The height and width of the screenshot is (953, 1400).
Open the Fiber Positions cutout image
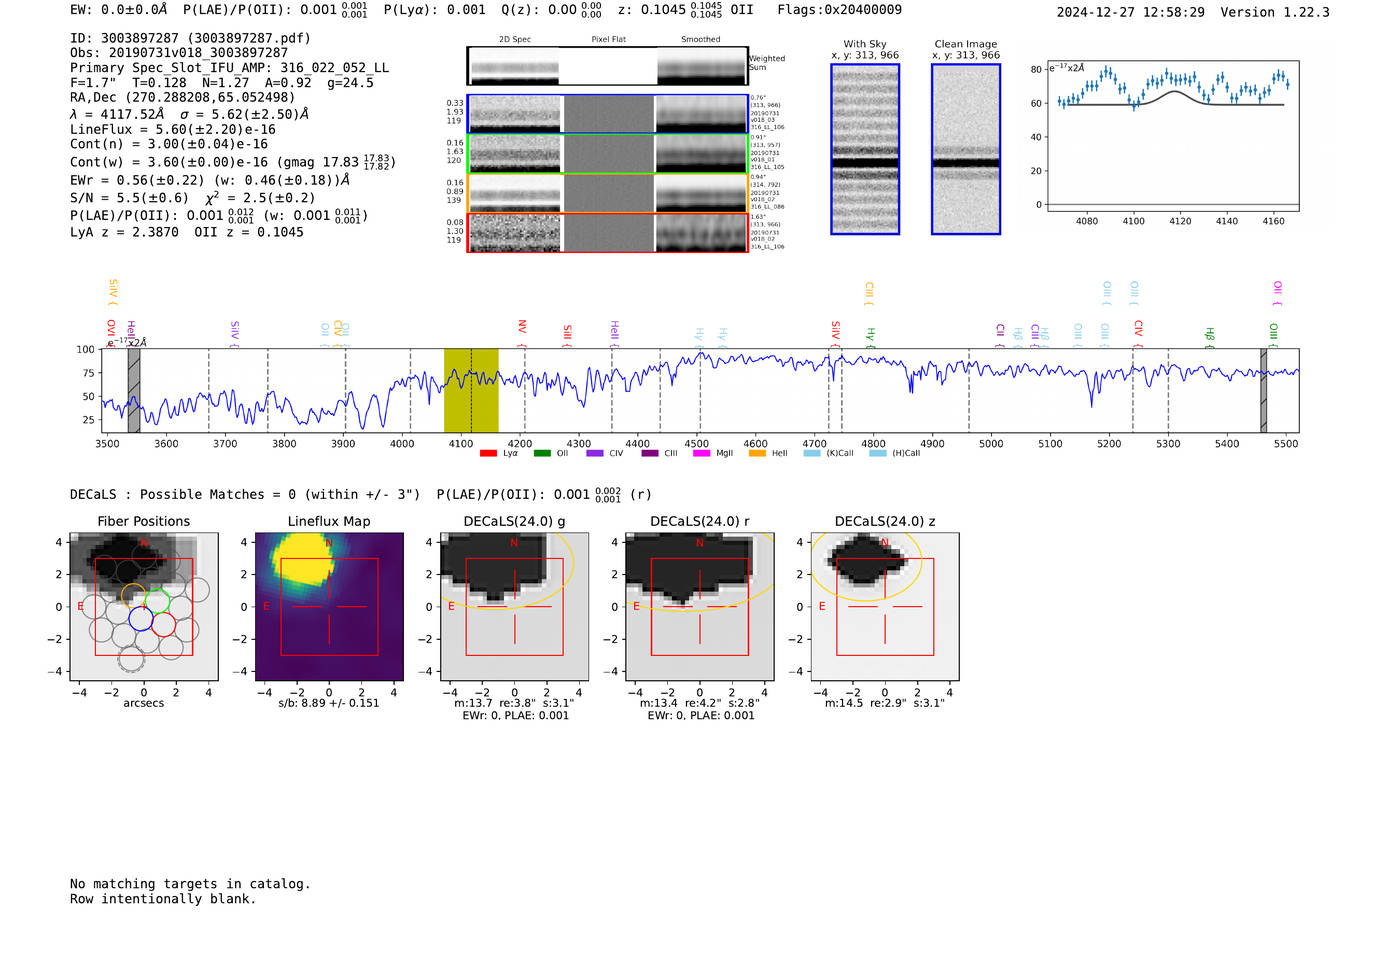pyautogui.click(x=144, y=606)
